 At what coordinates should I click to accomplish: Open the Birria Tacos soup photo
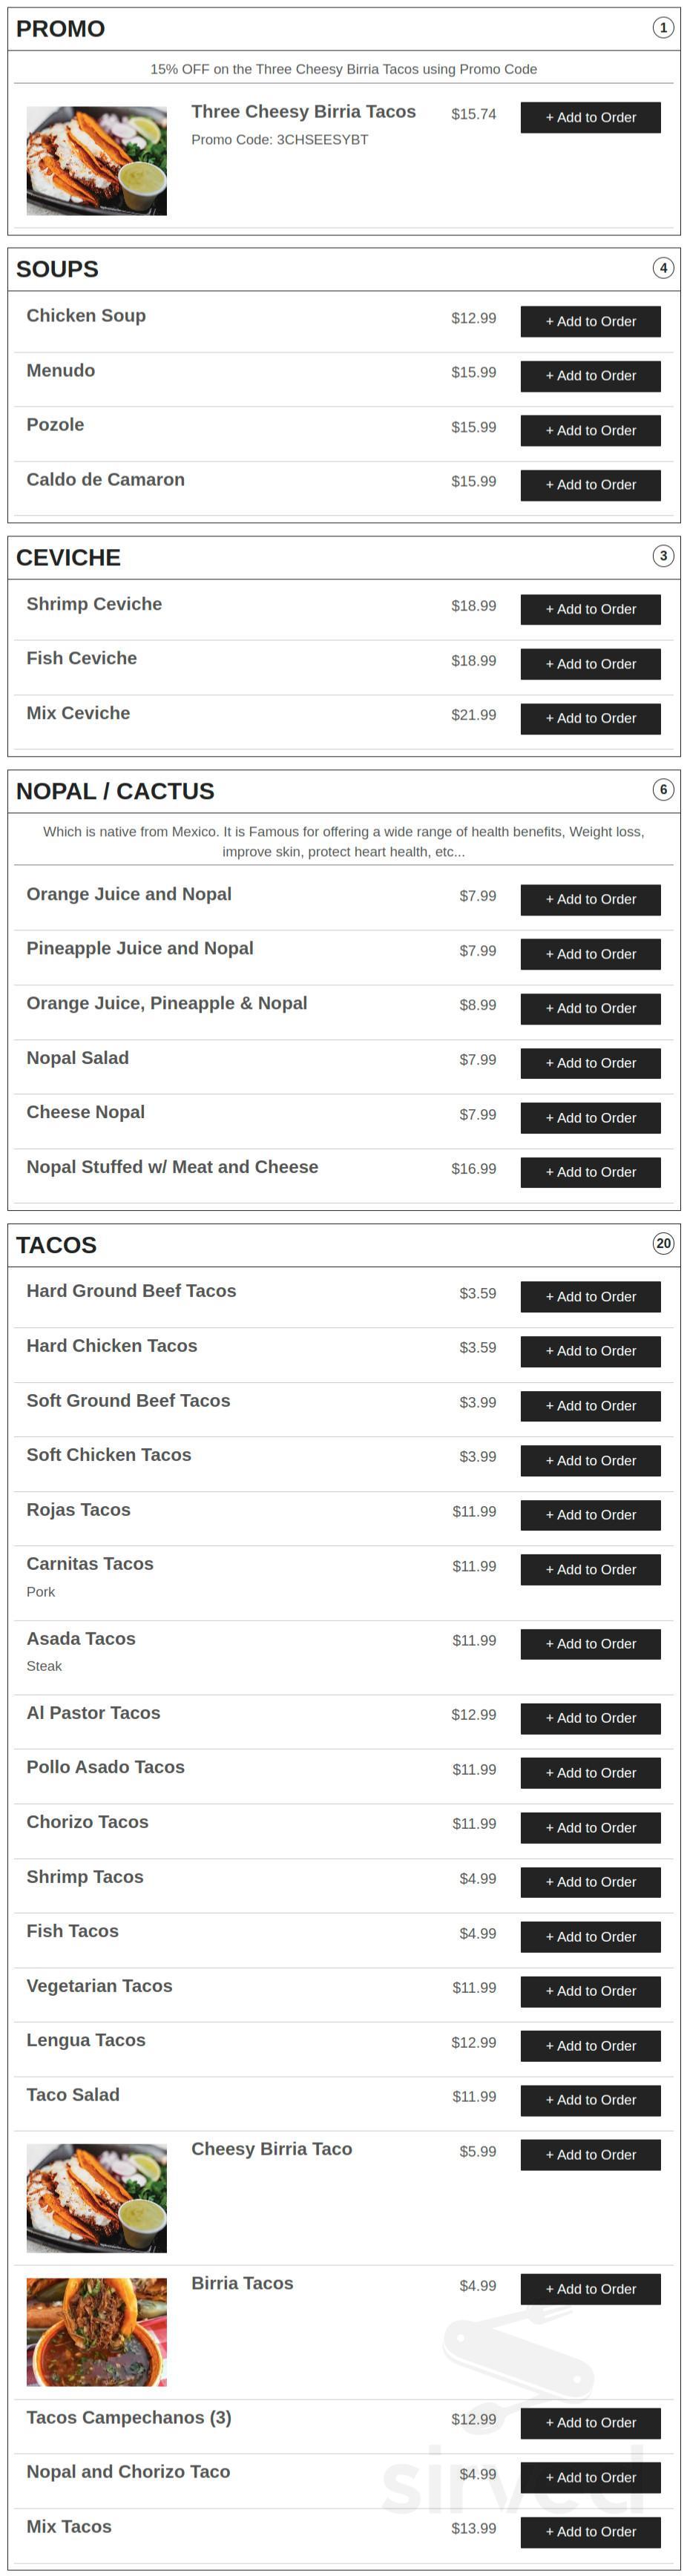coord(97,2331)
